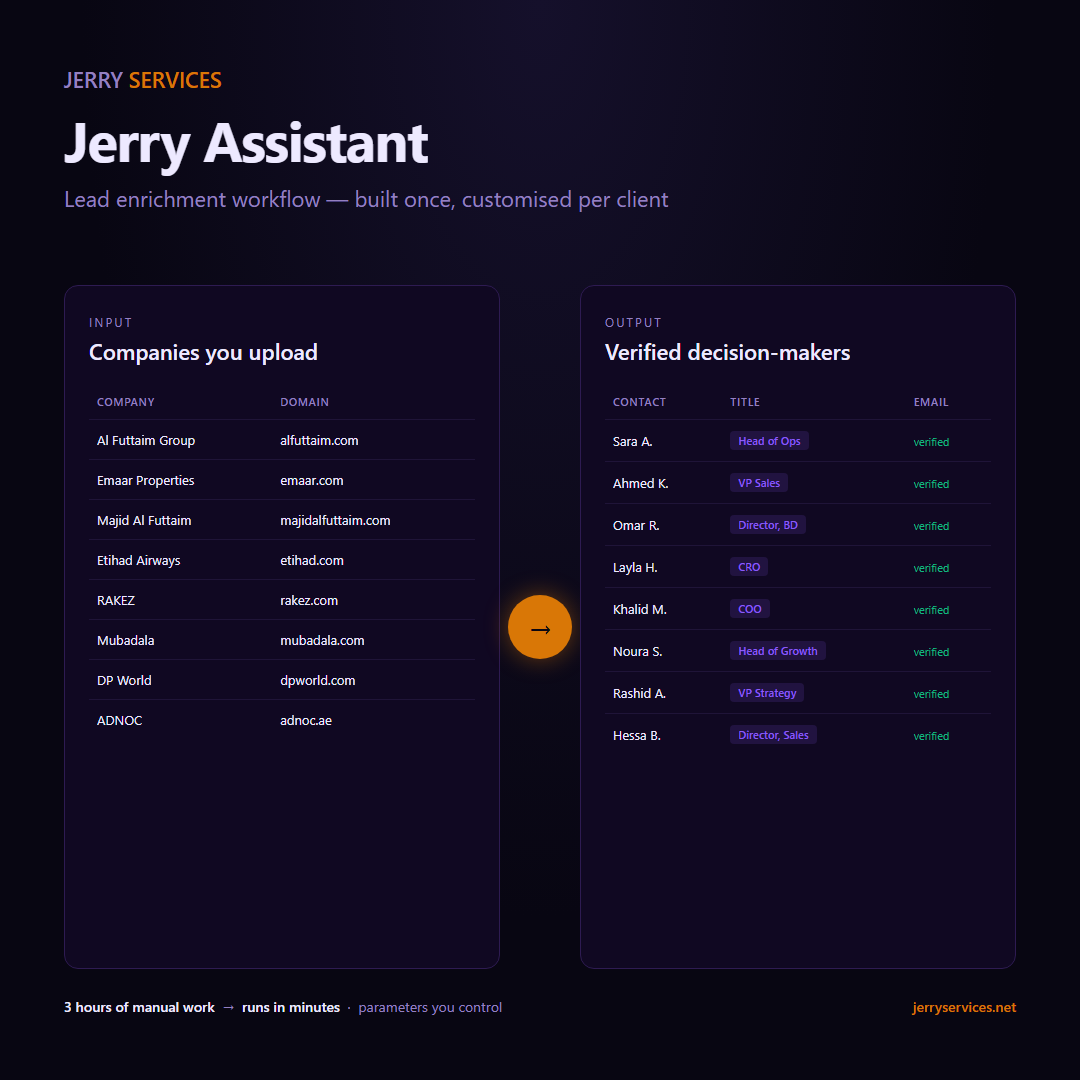This screenshot has height=1080, width=1080.
Task: Click the mubadala.com domain cell
Action: pos(322,640)
